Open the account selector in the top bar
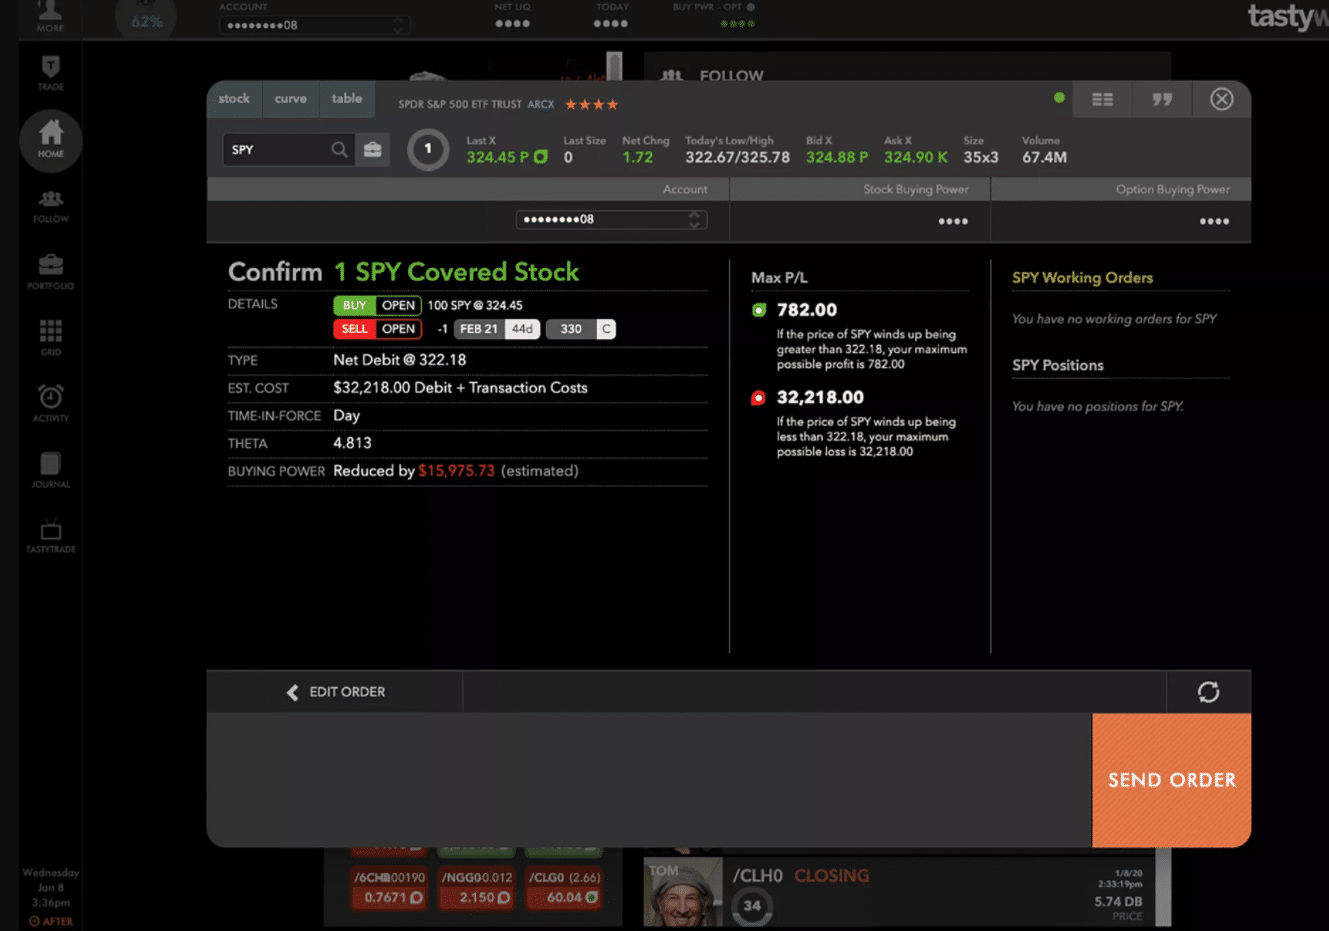This screenshot has width=1329, height=931. [314, 25]
